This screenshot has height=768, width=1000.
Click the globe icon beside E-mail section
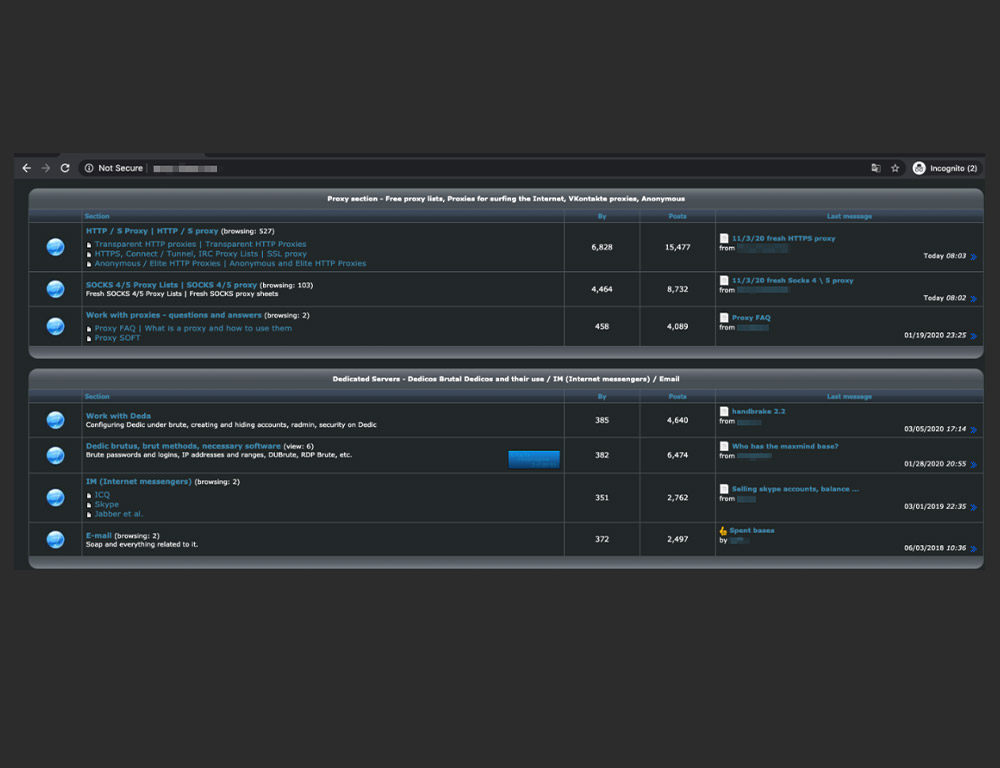coord(56,540)
